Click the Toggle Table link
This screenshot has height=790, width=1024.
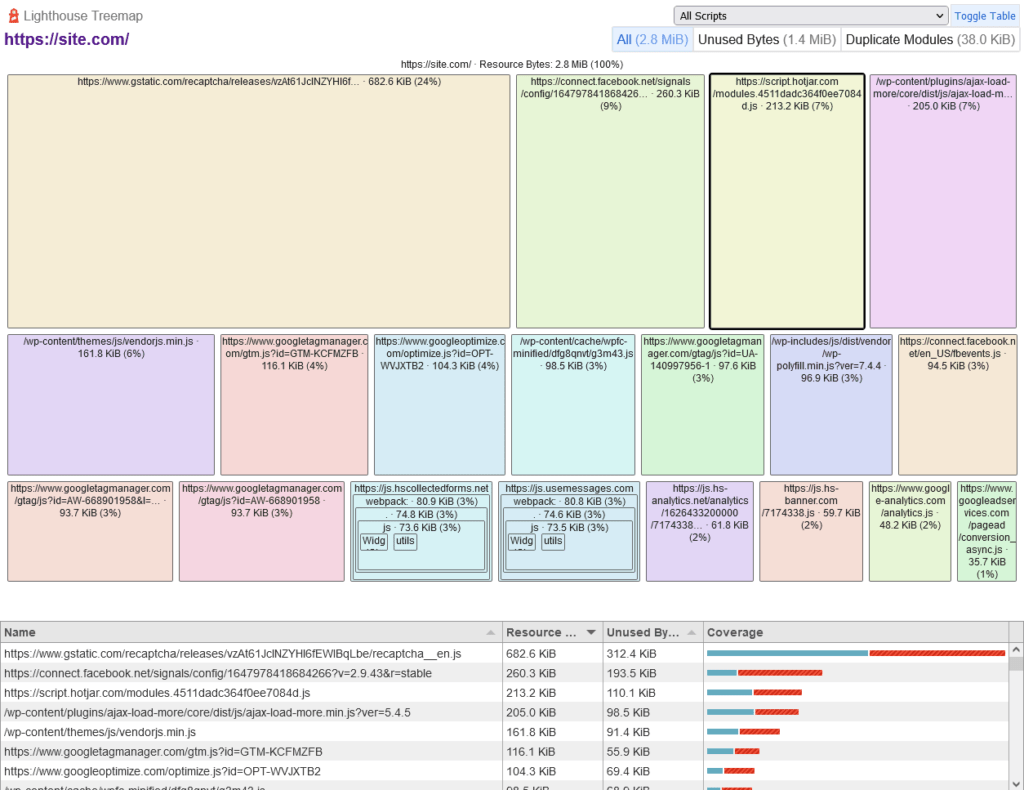(984, 16)
